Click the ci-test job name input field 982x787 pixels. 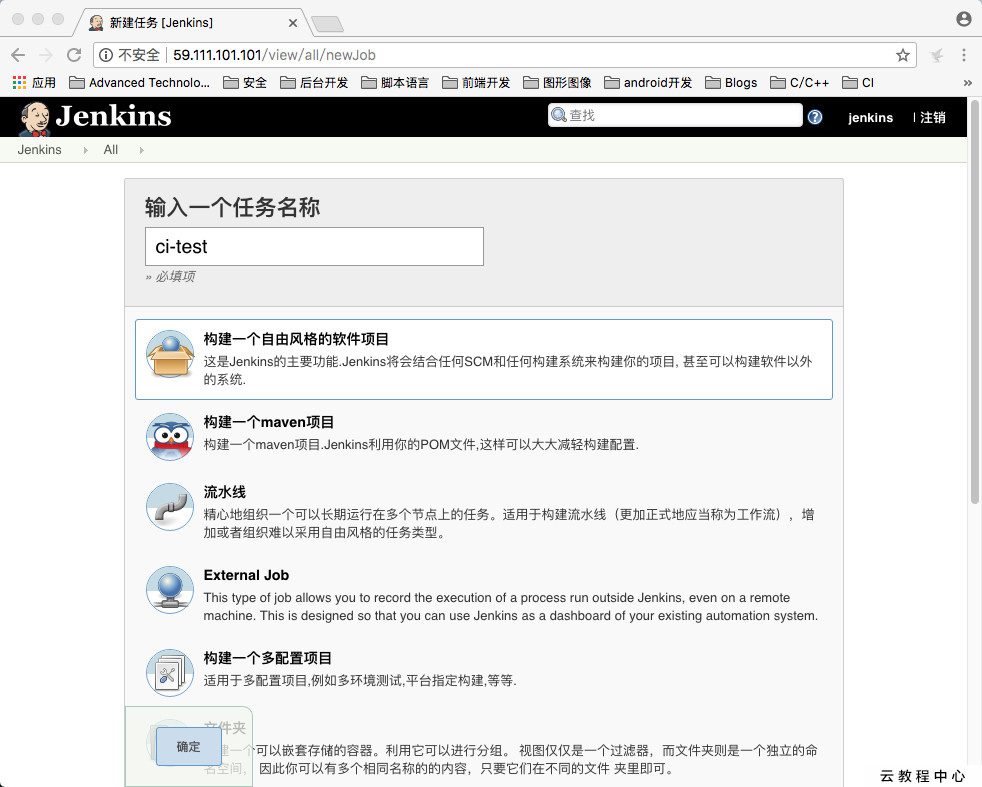(314, 246)
